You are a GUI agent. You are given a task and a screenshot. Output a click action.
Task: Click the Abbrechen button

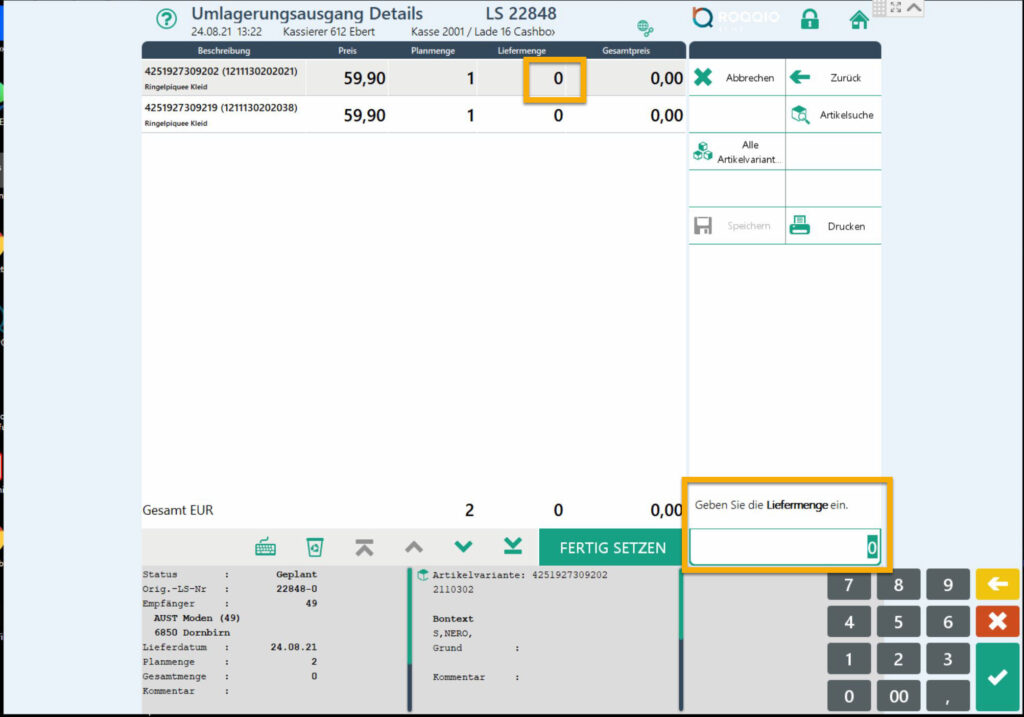[x=736, y=78]
